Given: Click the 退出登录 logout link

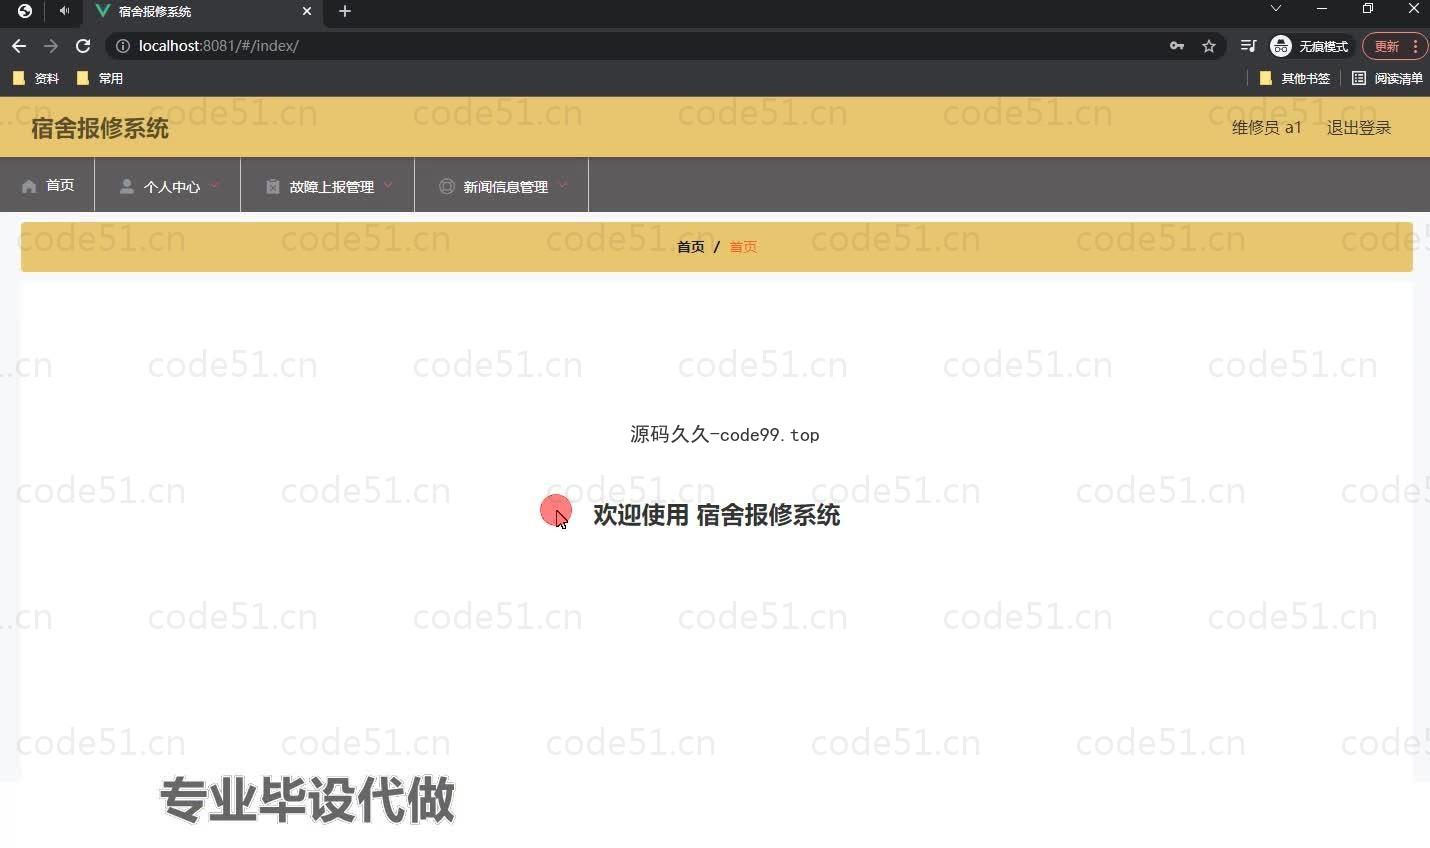Looking at the screenshot, I should pos(1359,127).
